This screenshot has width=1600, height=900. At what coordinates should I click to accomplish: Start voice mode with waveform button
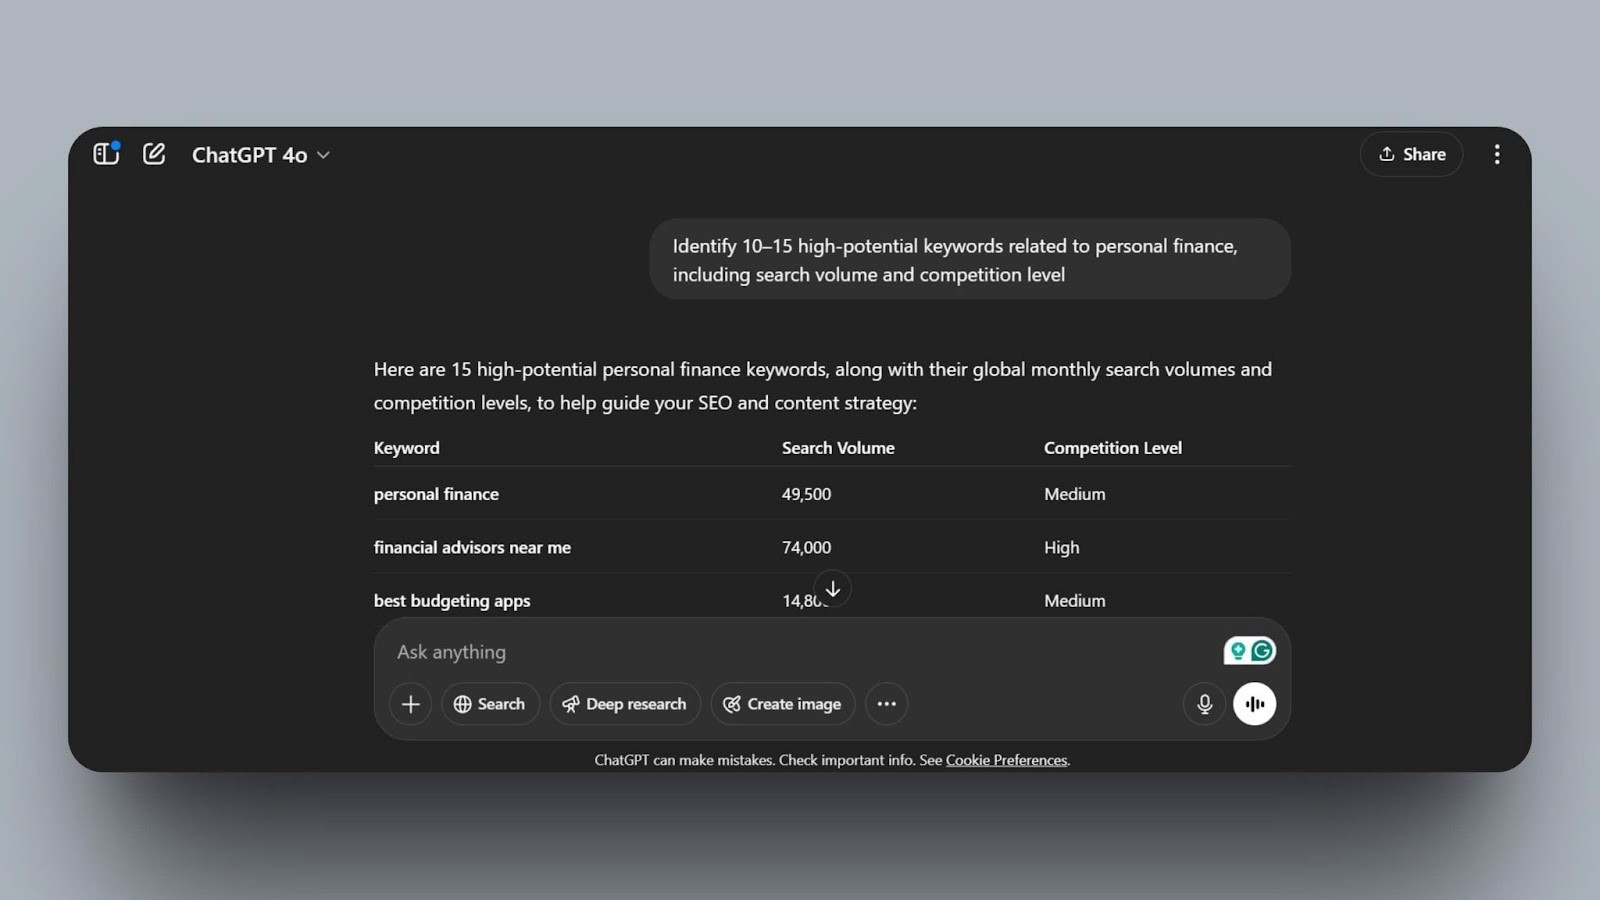1254,704
